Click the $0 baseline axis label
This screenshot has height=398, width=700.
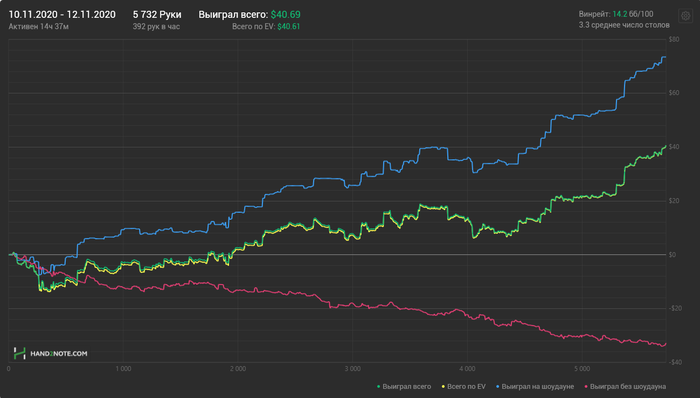[x=673, y=255]
